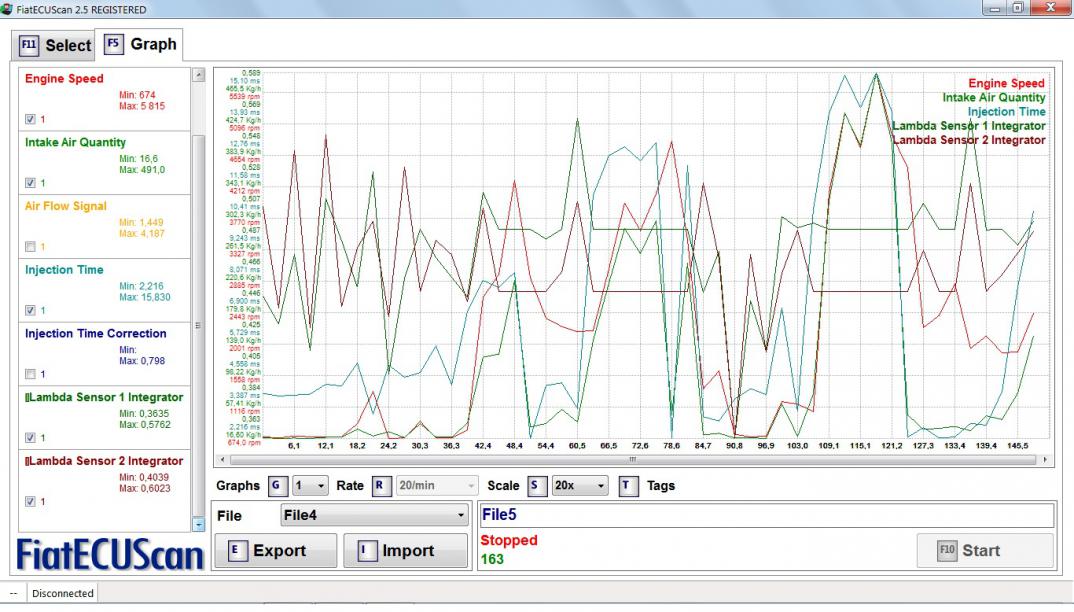
Task: Switch to the Select tab
Action: 55,46
